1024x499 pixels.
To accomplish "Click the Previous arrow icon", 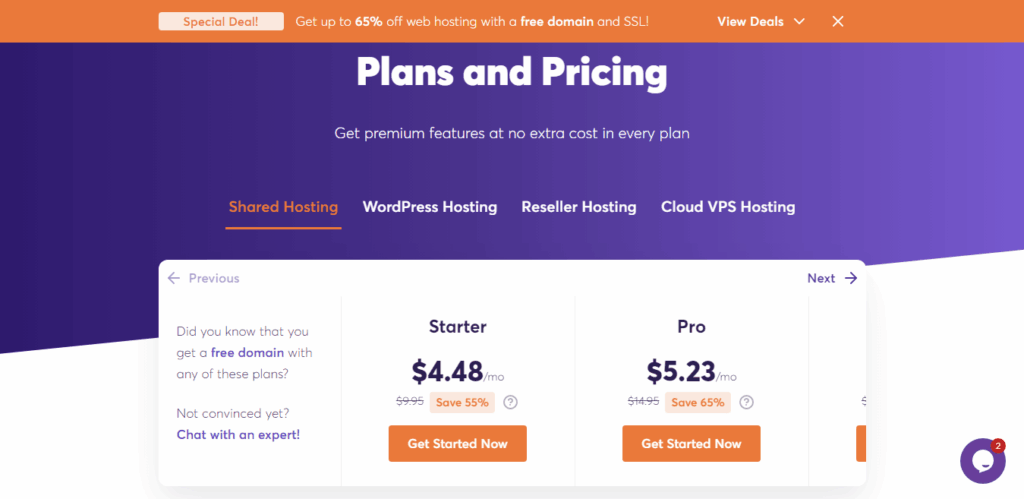I will pyautogui.click(x=174, y=278).
